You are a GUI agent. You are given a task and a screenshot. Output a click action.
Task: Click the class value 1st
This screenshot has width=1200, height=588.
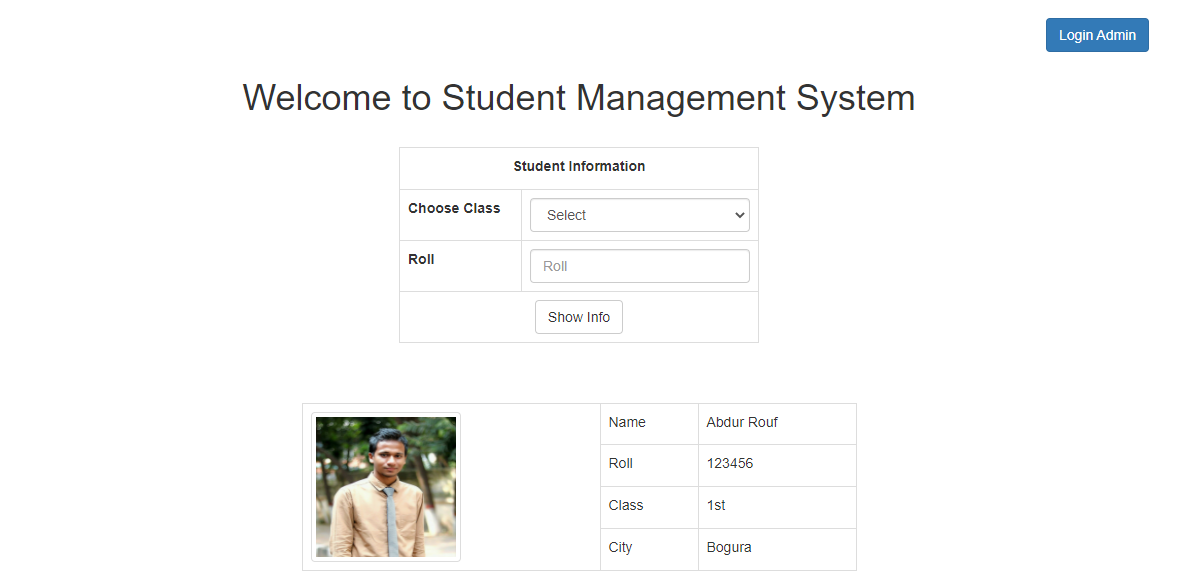coord(716,506)
